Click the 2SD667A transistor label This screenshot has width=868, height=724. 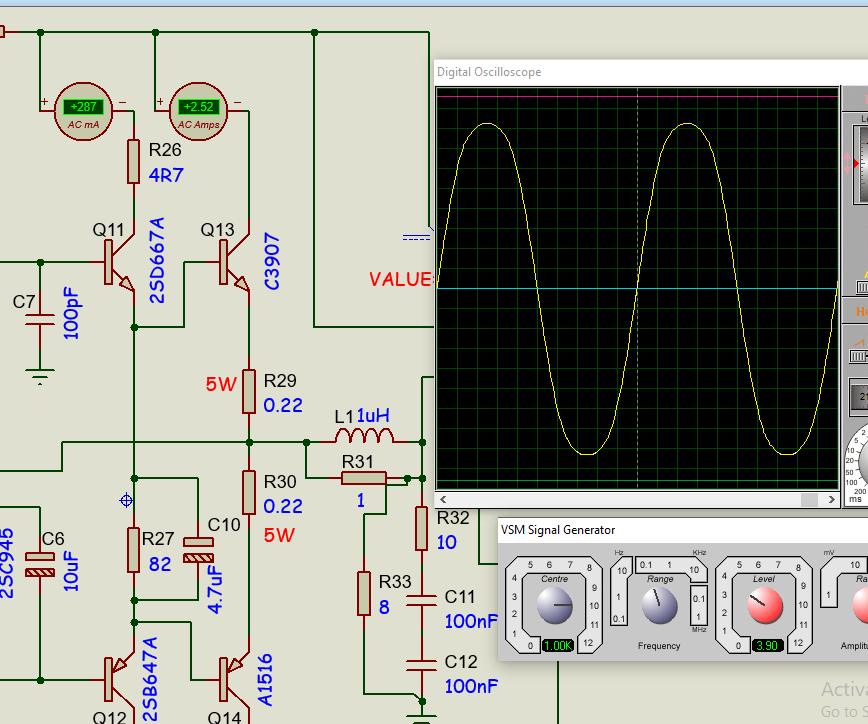(157, 260)
